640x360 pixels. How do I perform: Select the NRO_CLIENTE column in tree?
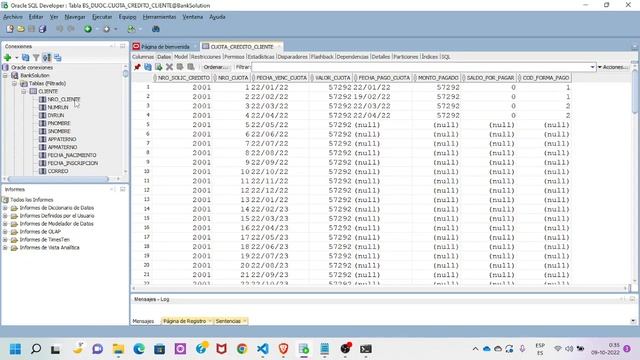coord(64,99)
